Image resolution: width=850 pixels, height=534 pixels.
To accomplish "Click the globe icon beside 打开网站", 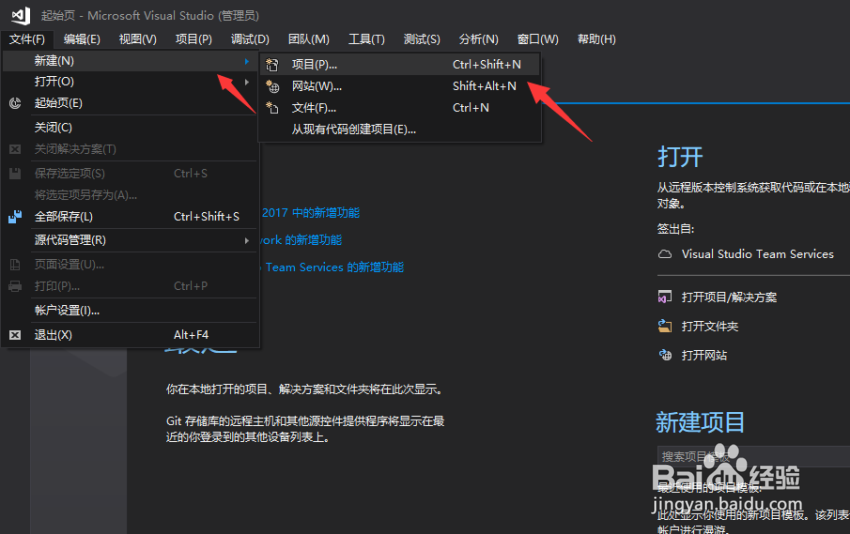I will click(x=665, y=355).
